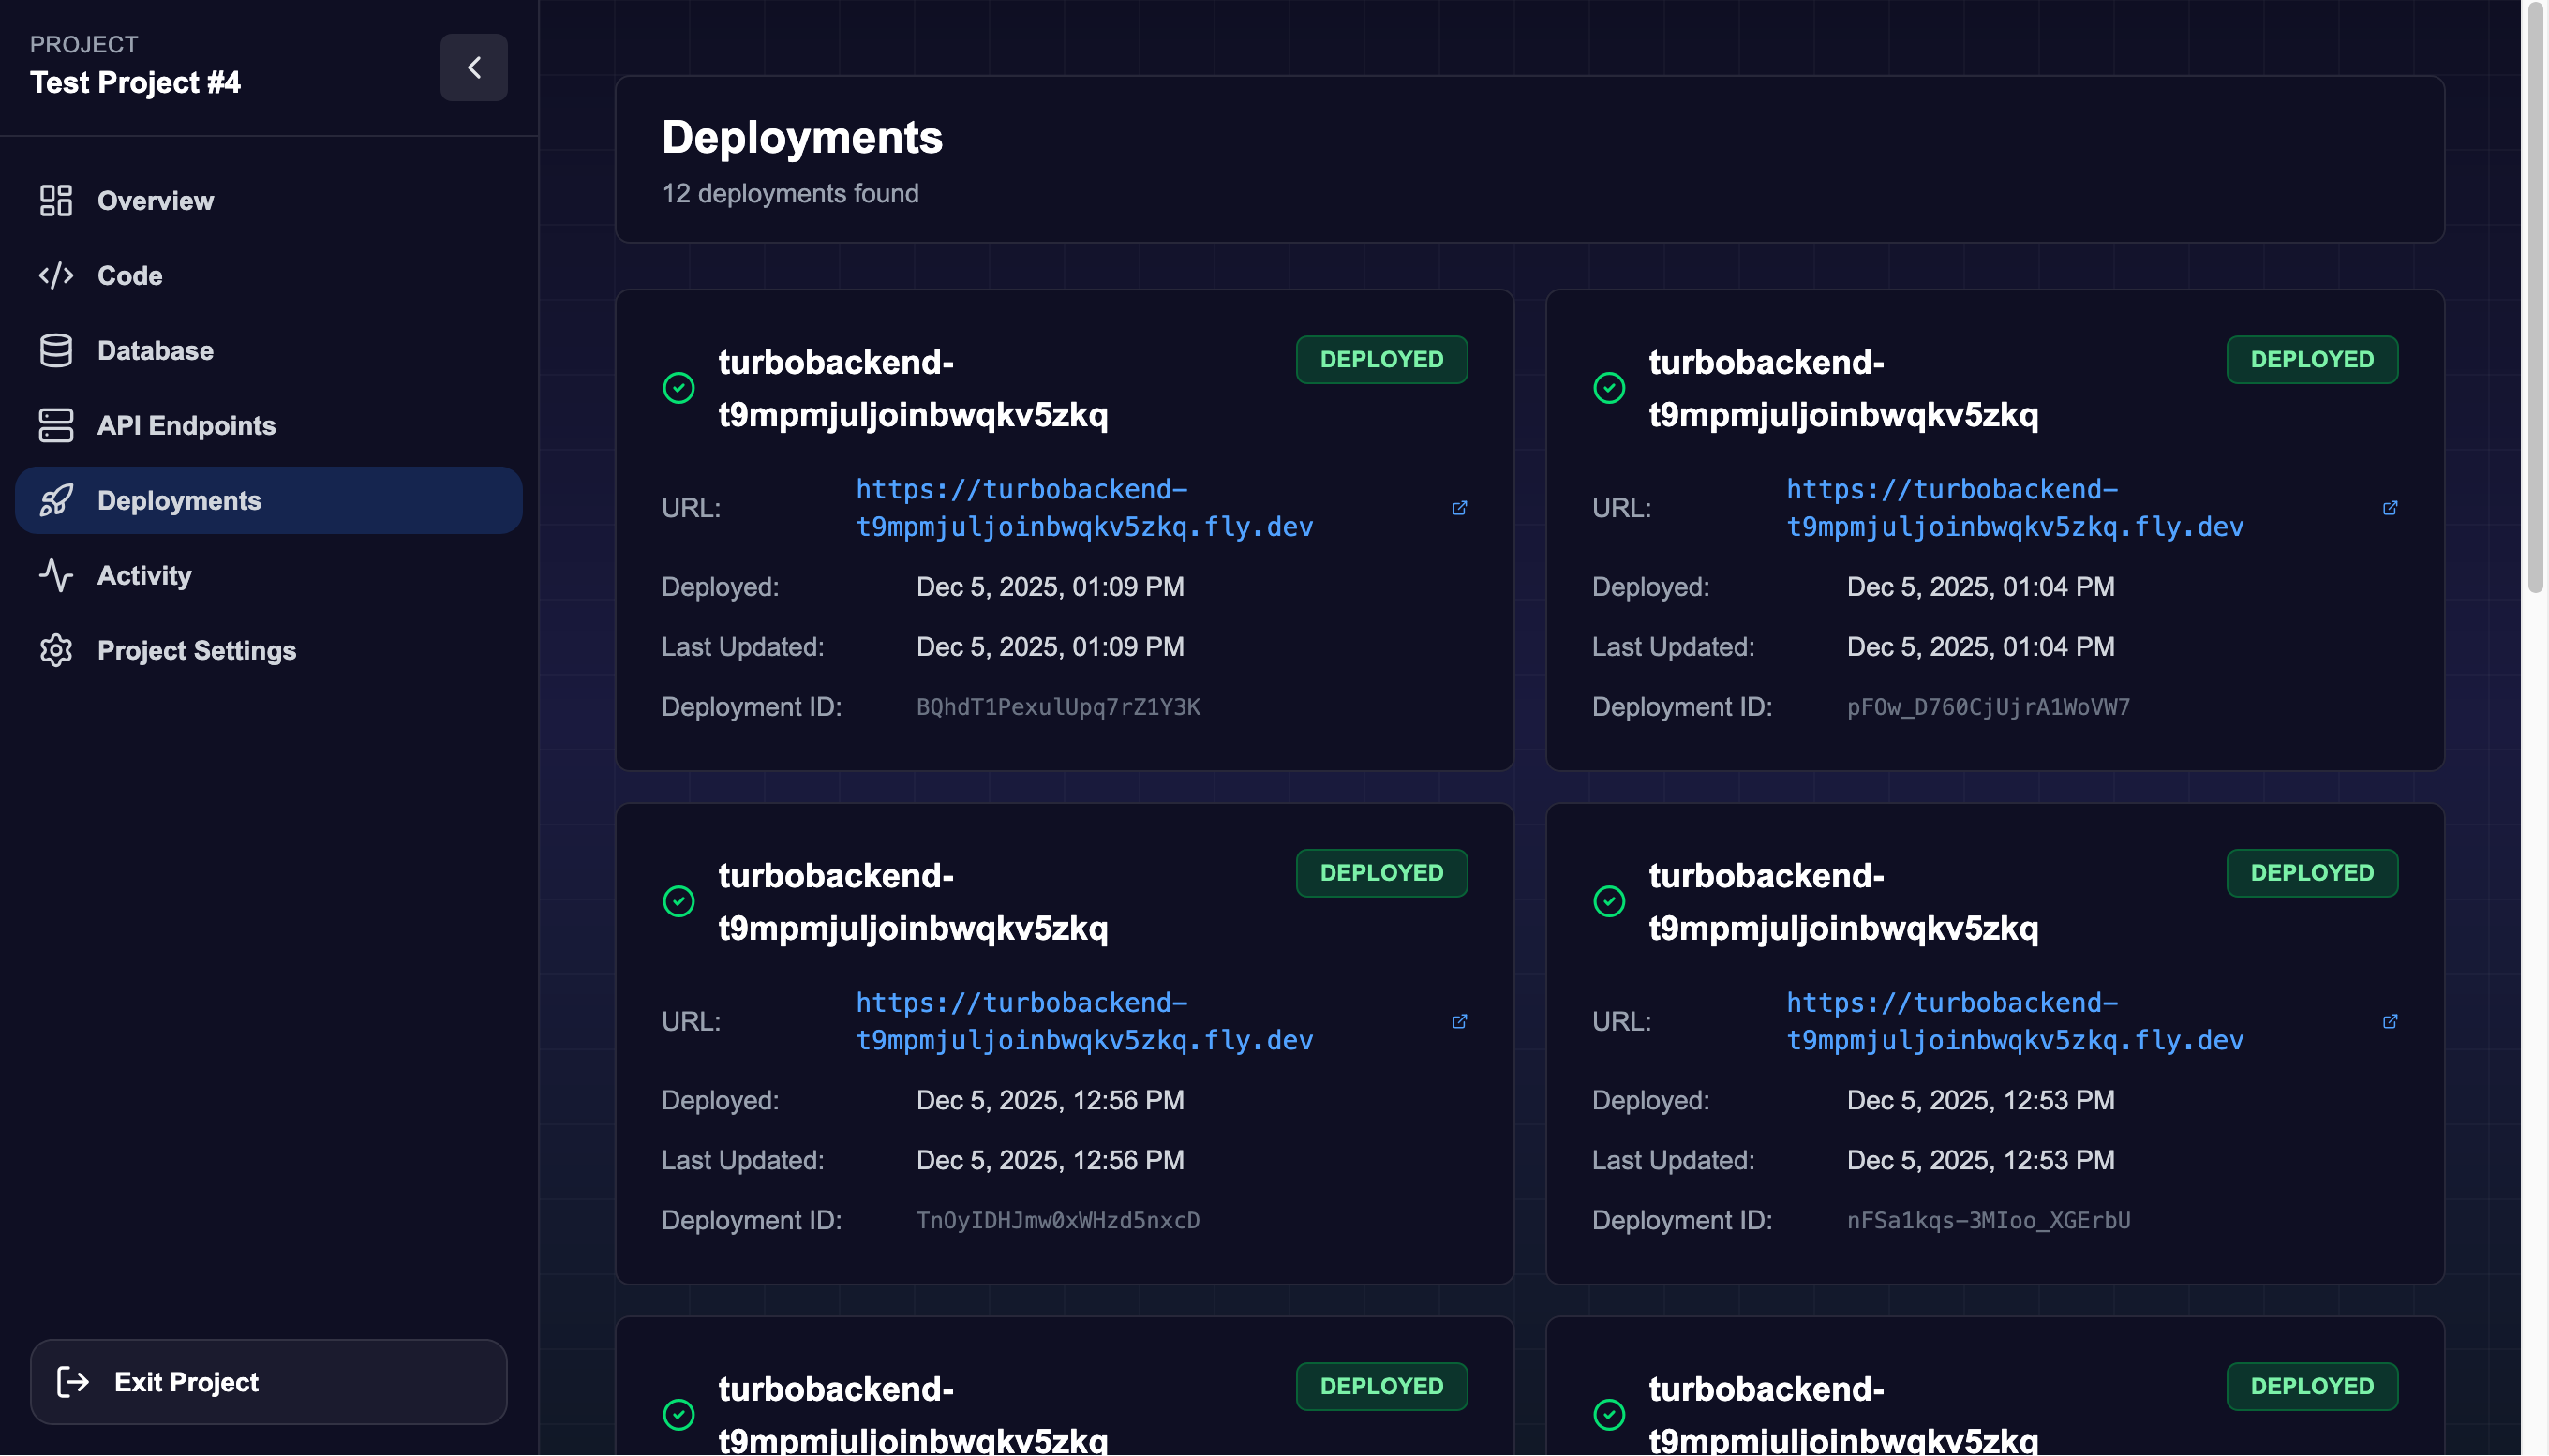Open the Activity menu item
The image size is (2549, 1456).
tap(144, 575)
